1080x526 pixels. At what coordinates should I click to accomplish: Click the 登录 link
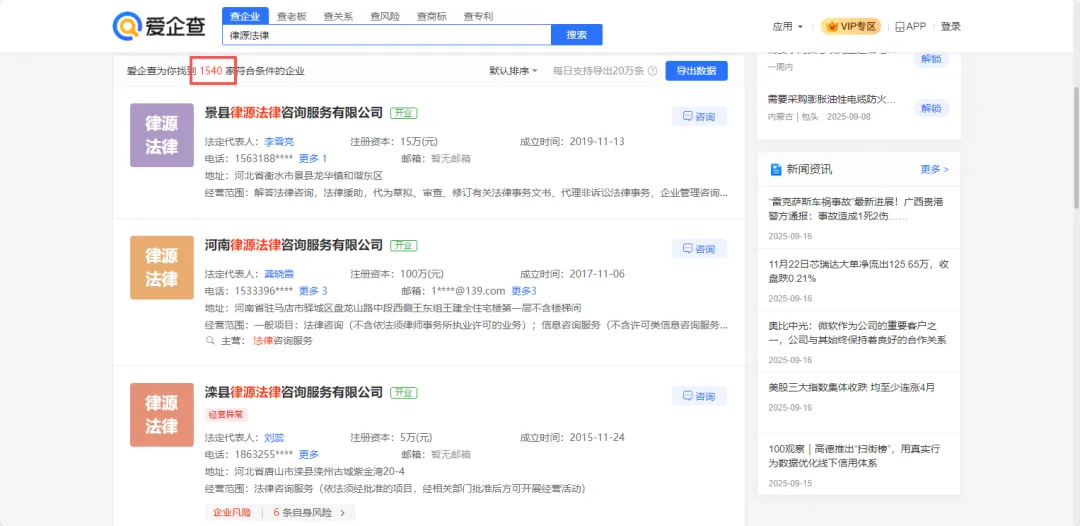pyautogui.click(x=951, y=27)
